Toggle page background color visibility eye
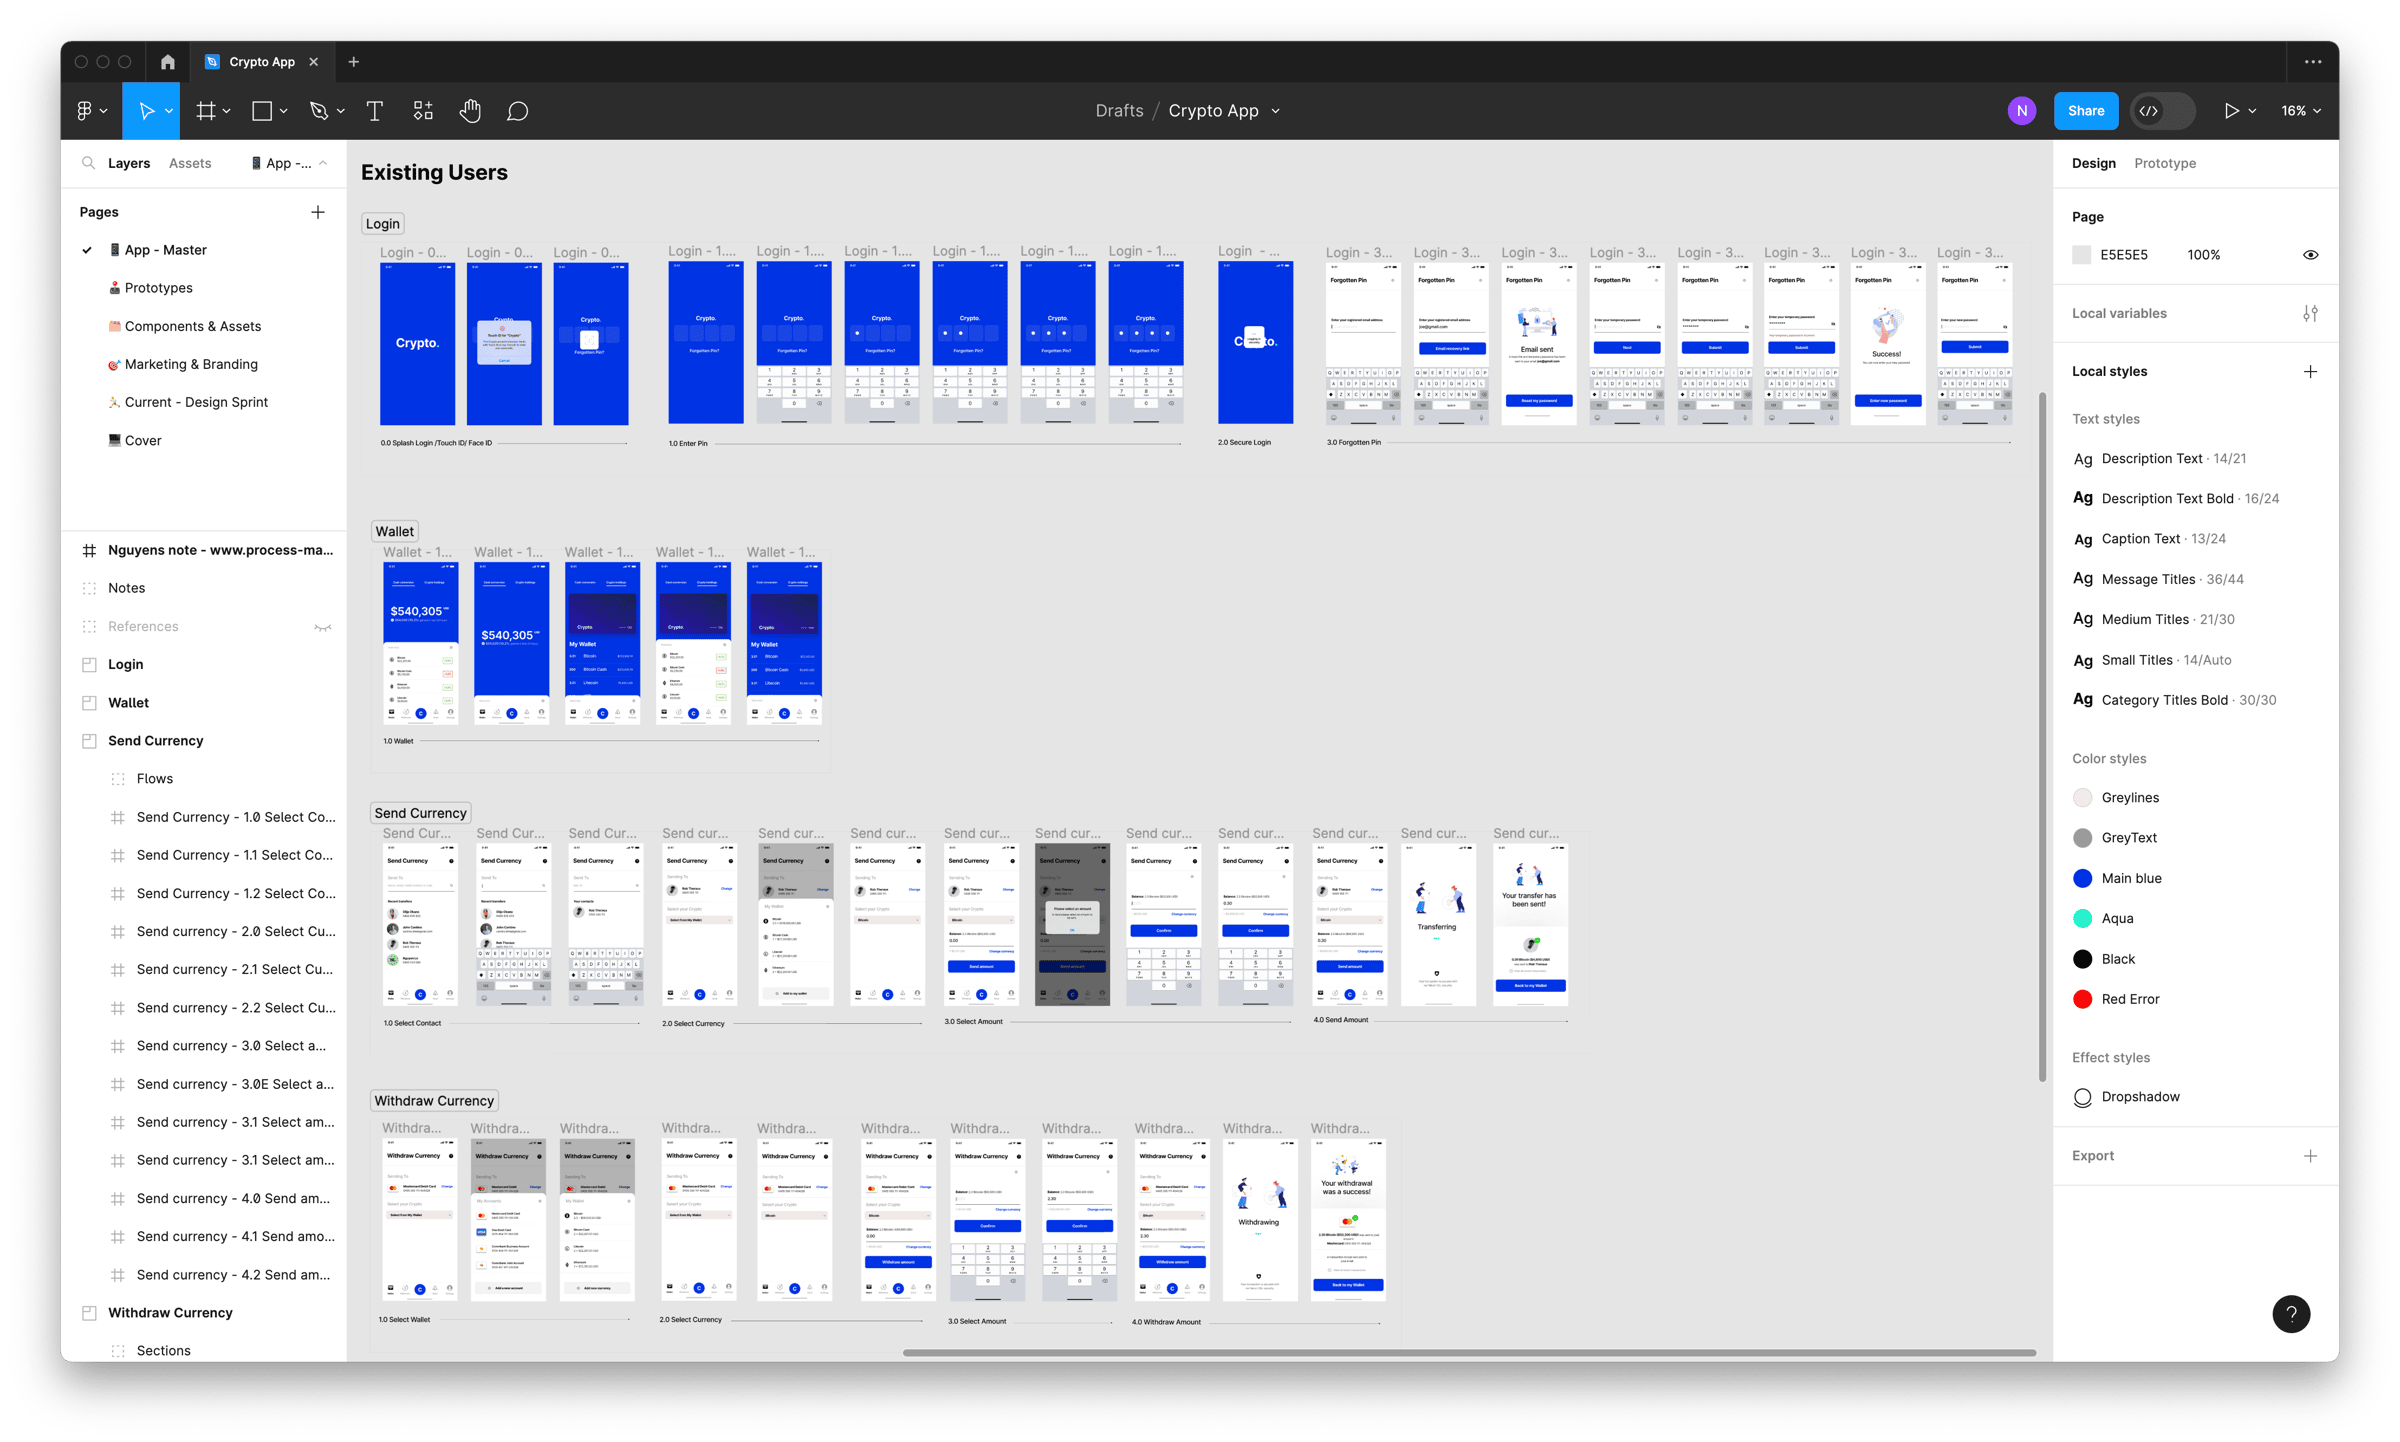This screenshot has width=2400, height=1442. (2310, 255)
